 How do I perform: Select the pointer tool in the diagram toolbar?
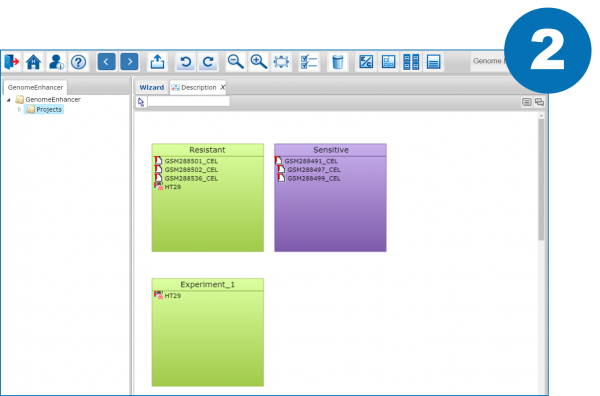(x=141, y=102)
